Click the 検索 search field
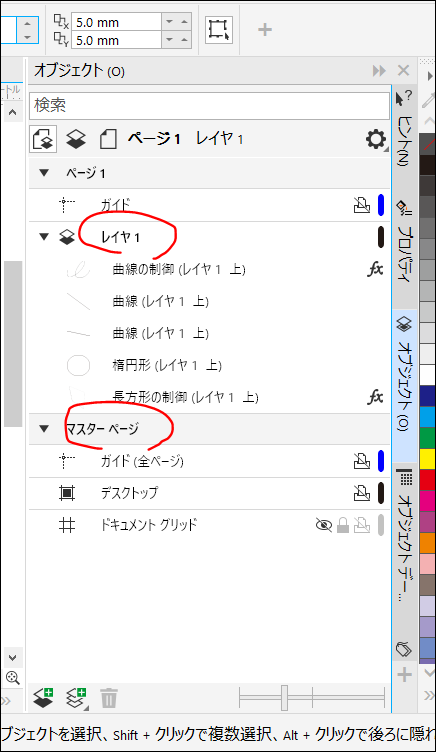 click(209, 105)
